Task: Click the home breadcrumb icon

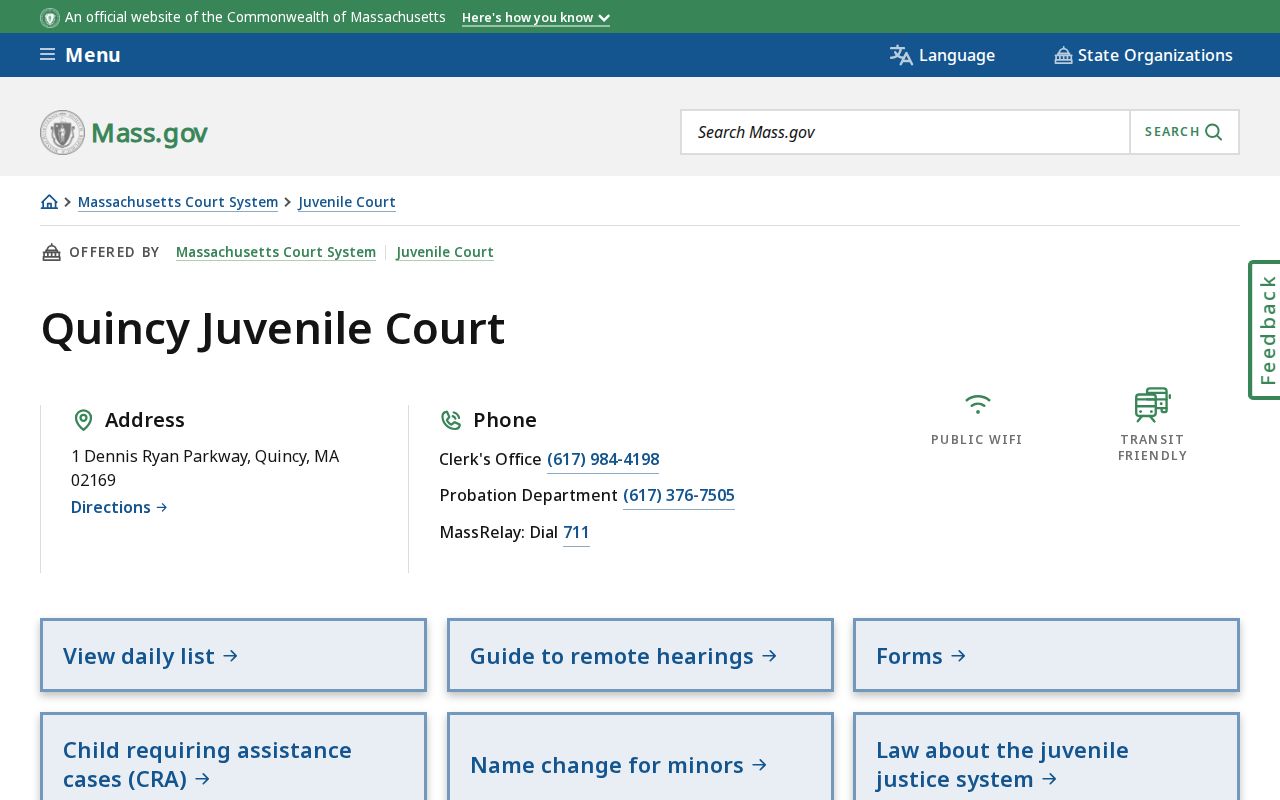Action: pos(49,202)
